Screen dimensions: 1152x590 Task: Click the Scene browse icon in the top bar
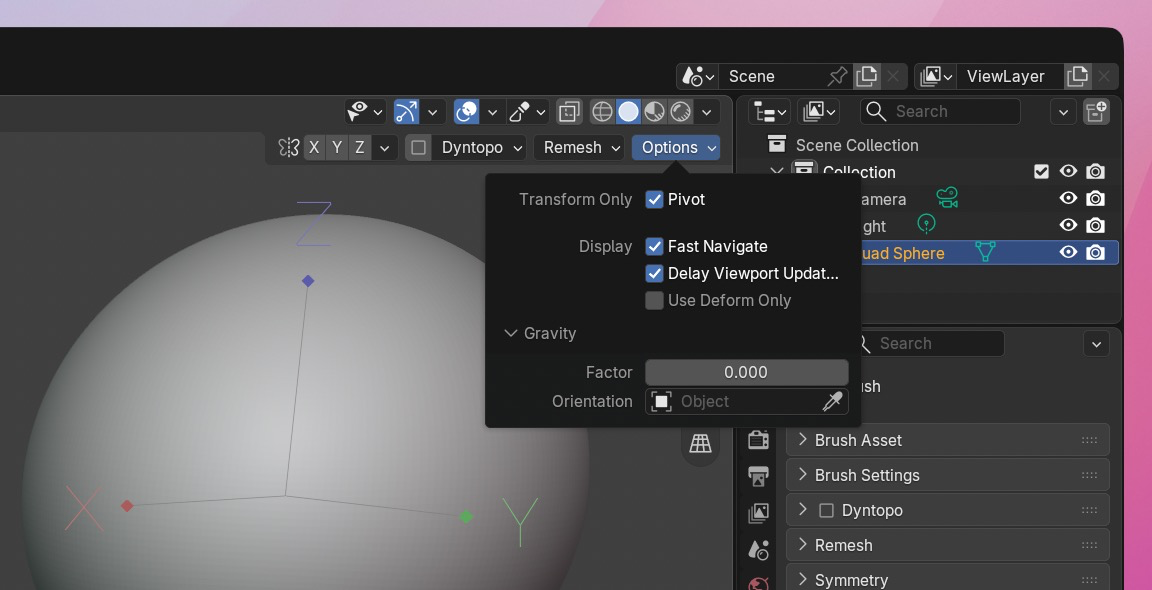pos(698,76)
